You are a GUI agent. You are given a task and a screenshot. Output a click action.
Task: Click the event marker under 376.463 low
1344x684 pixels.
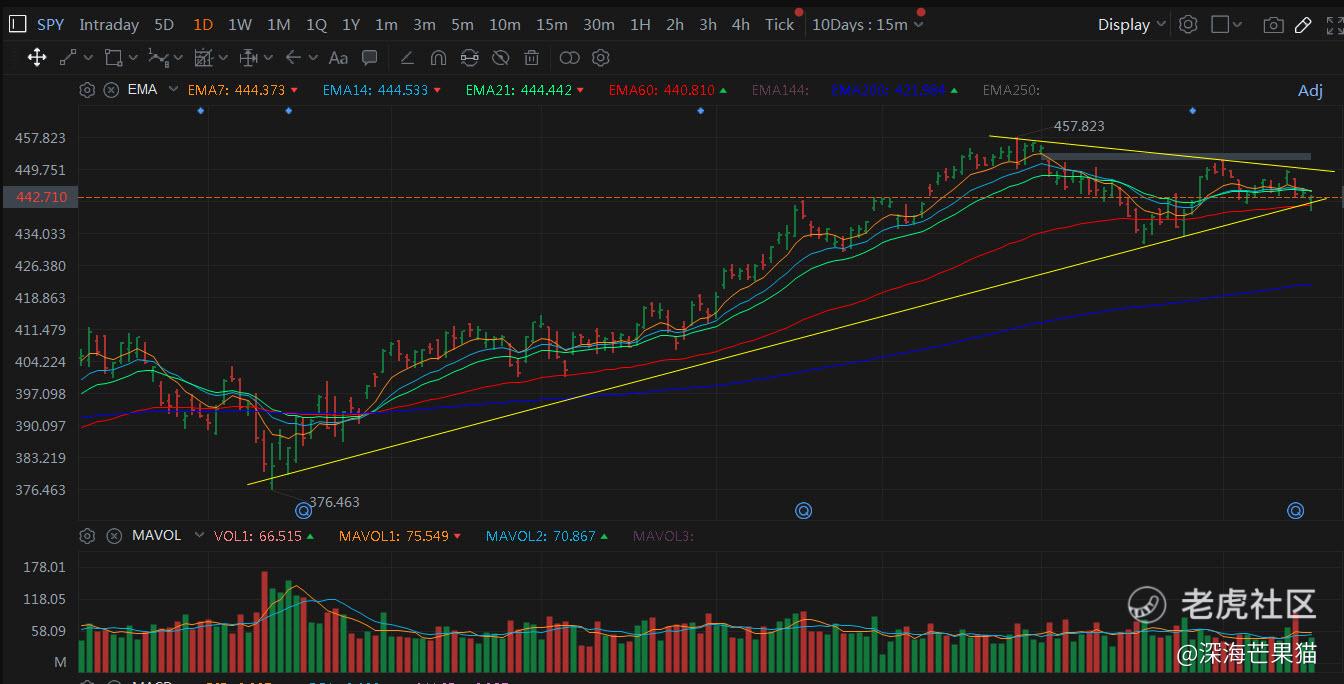click(304, 511)
